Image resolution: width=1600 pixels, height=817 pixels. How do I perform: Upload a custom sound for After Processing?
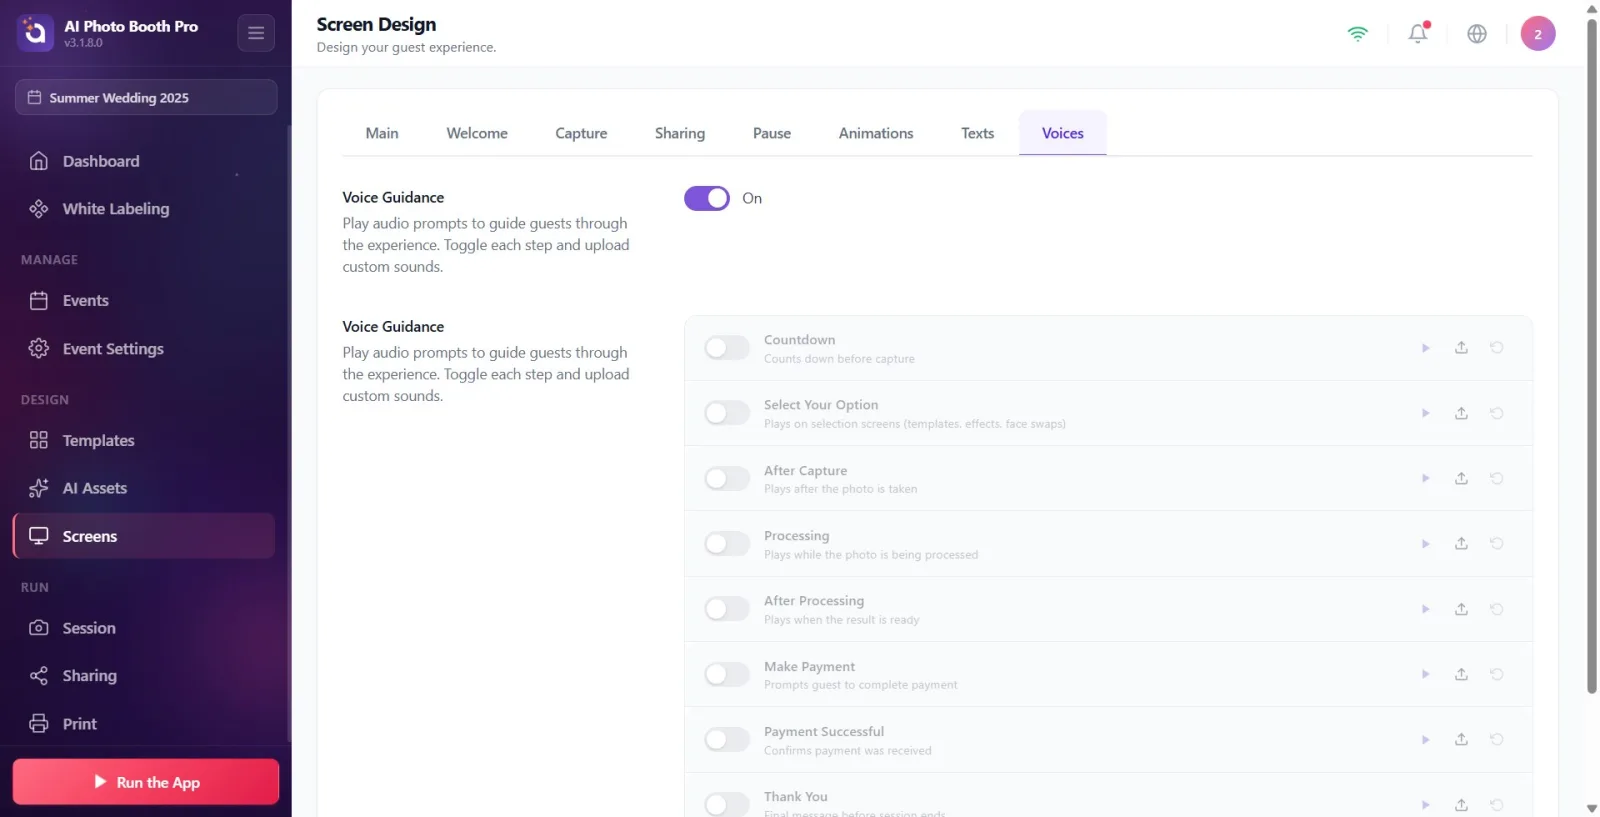(x=1461, y=609)
